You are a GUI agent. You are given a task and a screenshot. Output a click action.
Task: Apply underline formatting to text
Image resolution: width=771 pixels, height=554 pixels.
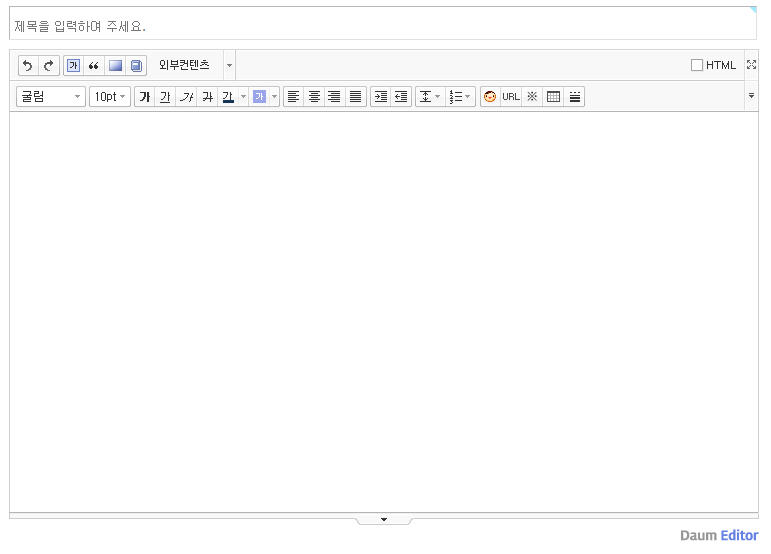pos(165,97)
